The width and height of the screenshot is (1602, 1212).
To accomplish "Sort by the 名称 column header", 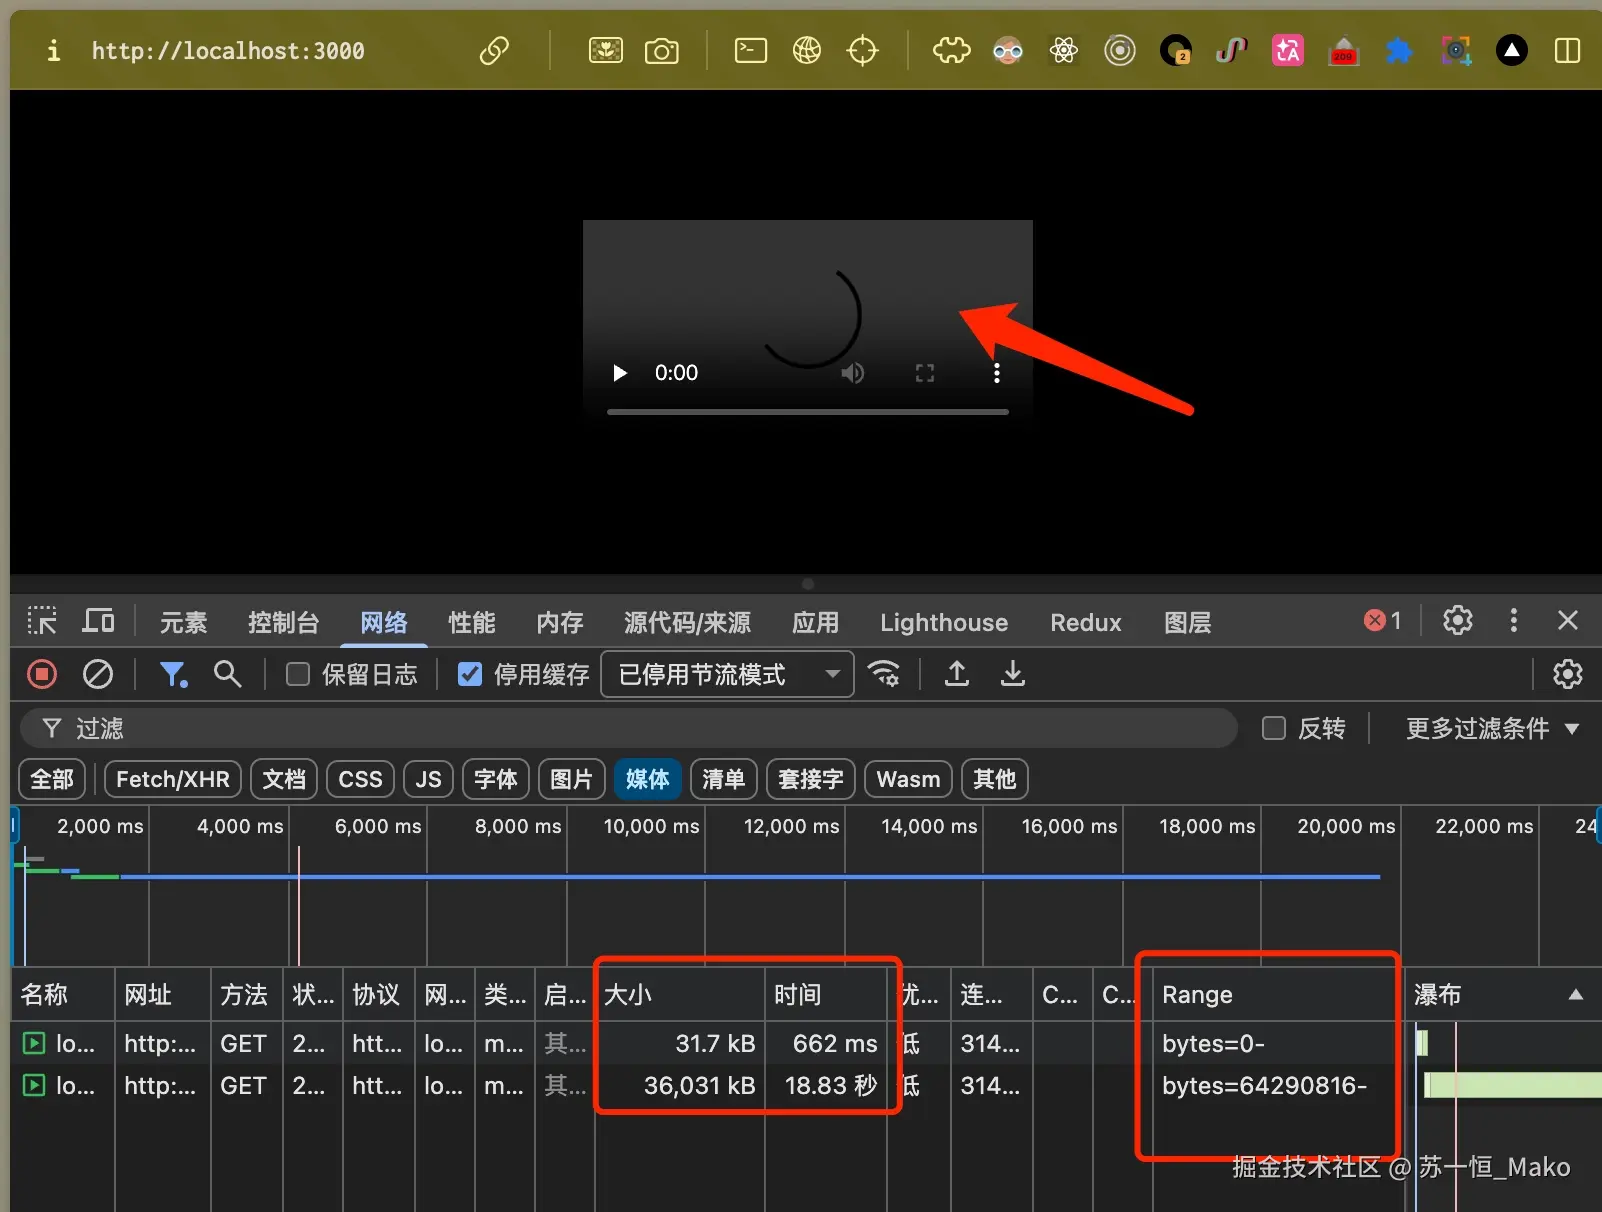I will click(63, 995).
